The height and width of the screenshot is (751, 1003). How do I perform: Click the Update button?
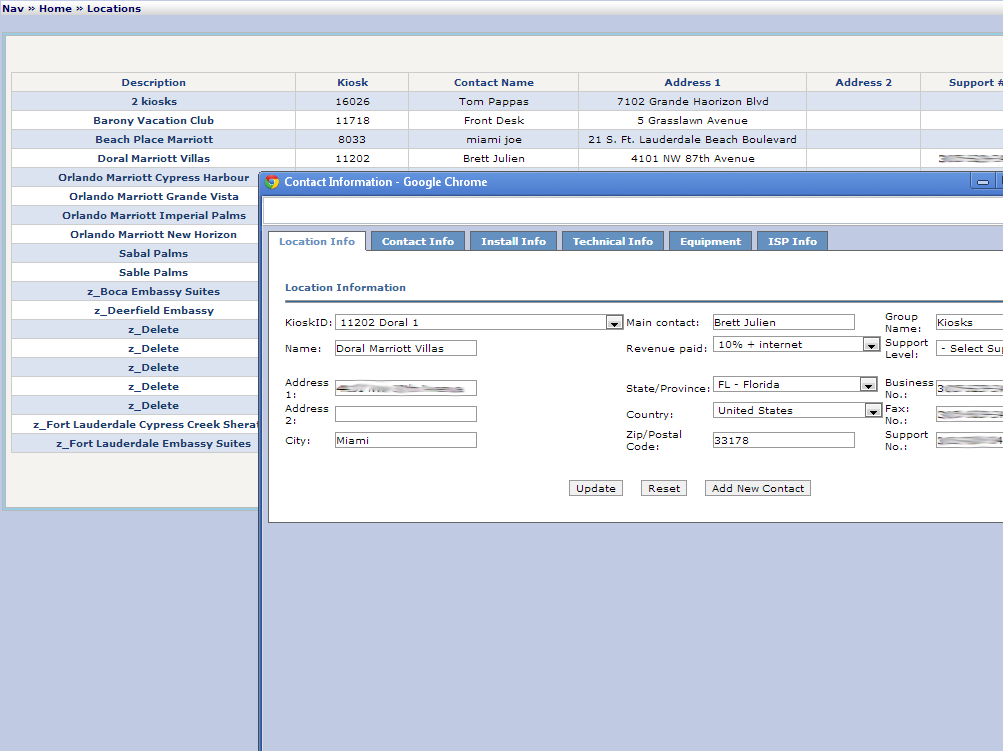(x=596, y=488)
